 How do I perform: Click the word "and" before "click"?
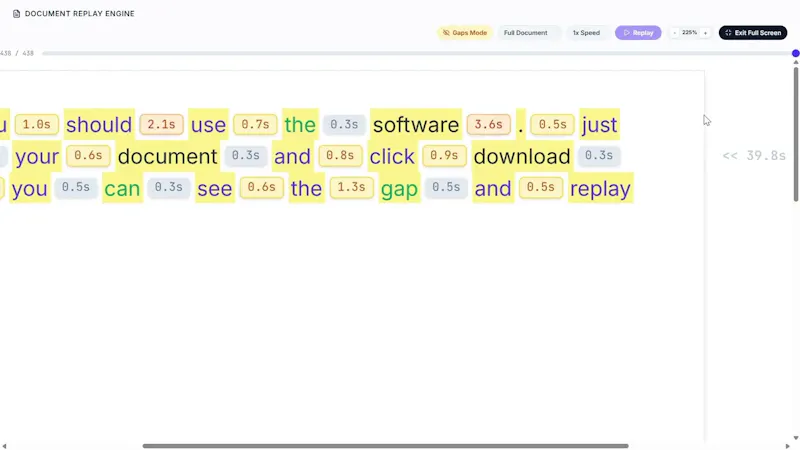click(x=292, y=156)
